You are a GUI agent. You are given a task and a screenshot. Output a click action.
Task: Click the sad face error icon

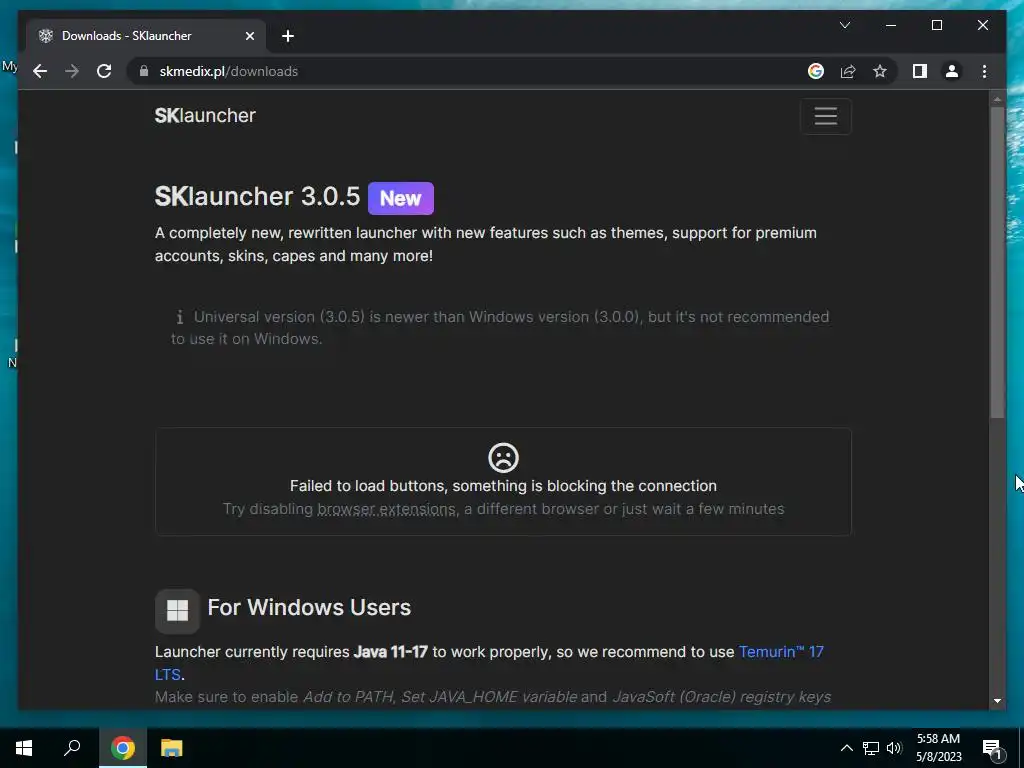[504, 458]
